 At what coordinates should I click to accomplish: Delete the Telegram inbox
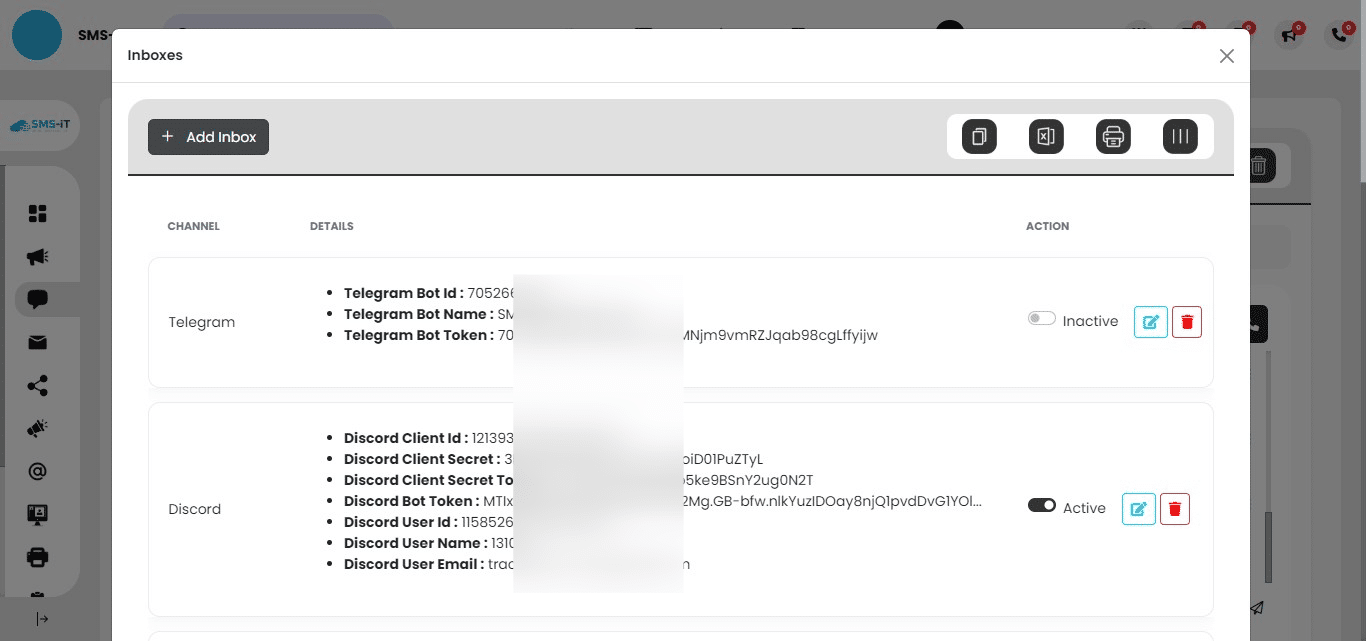pos(1187,321)
